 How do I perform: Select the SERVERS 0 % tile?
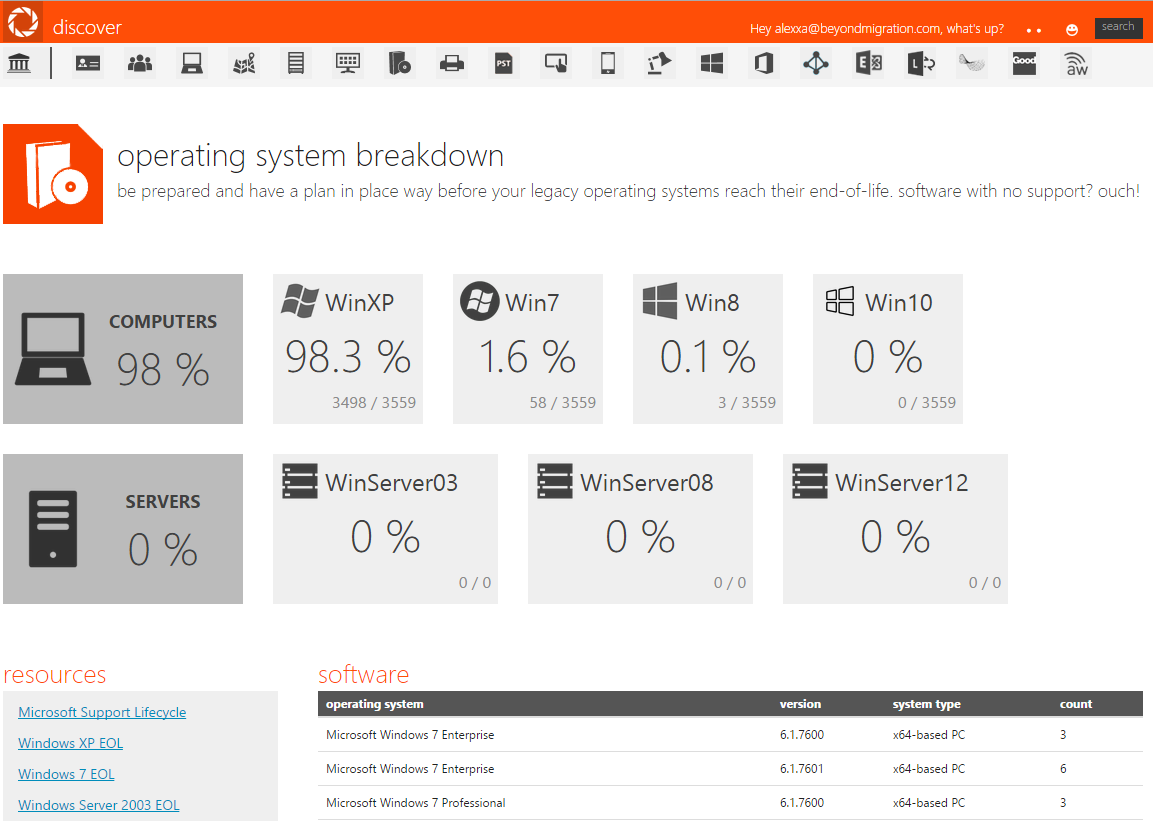123,529
